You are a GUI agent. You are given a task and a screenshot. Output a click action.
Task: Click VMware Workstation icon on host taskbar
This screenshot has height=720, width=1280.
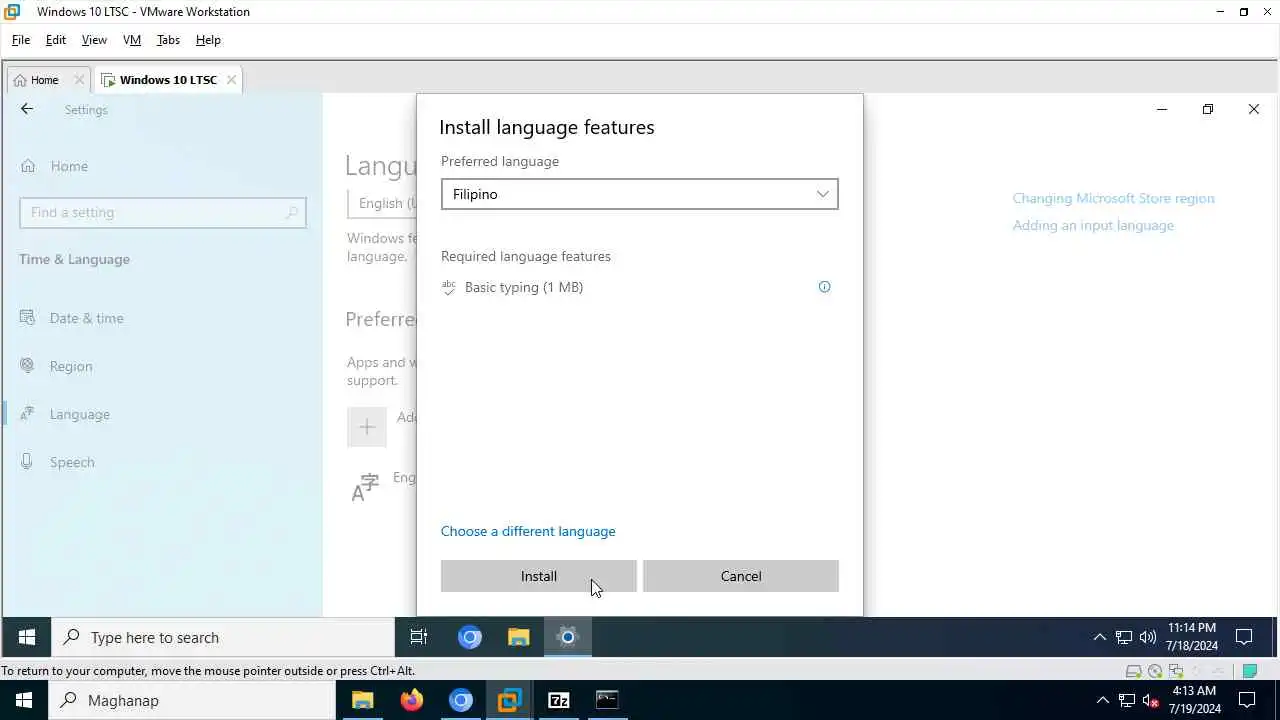(x=510, y=700)
